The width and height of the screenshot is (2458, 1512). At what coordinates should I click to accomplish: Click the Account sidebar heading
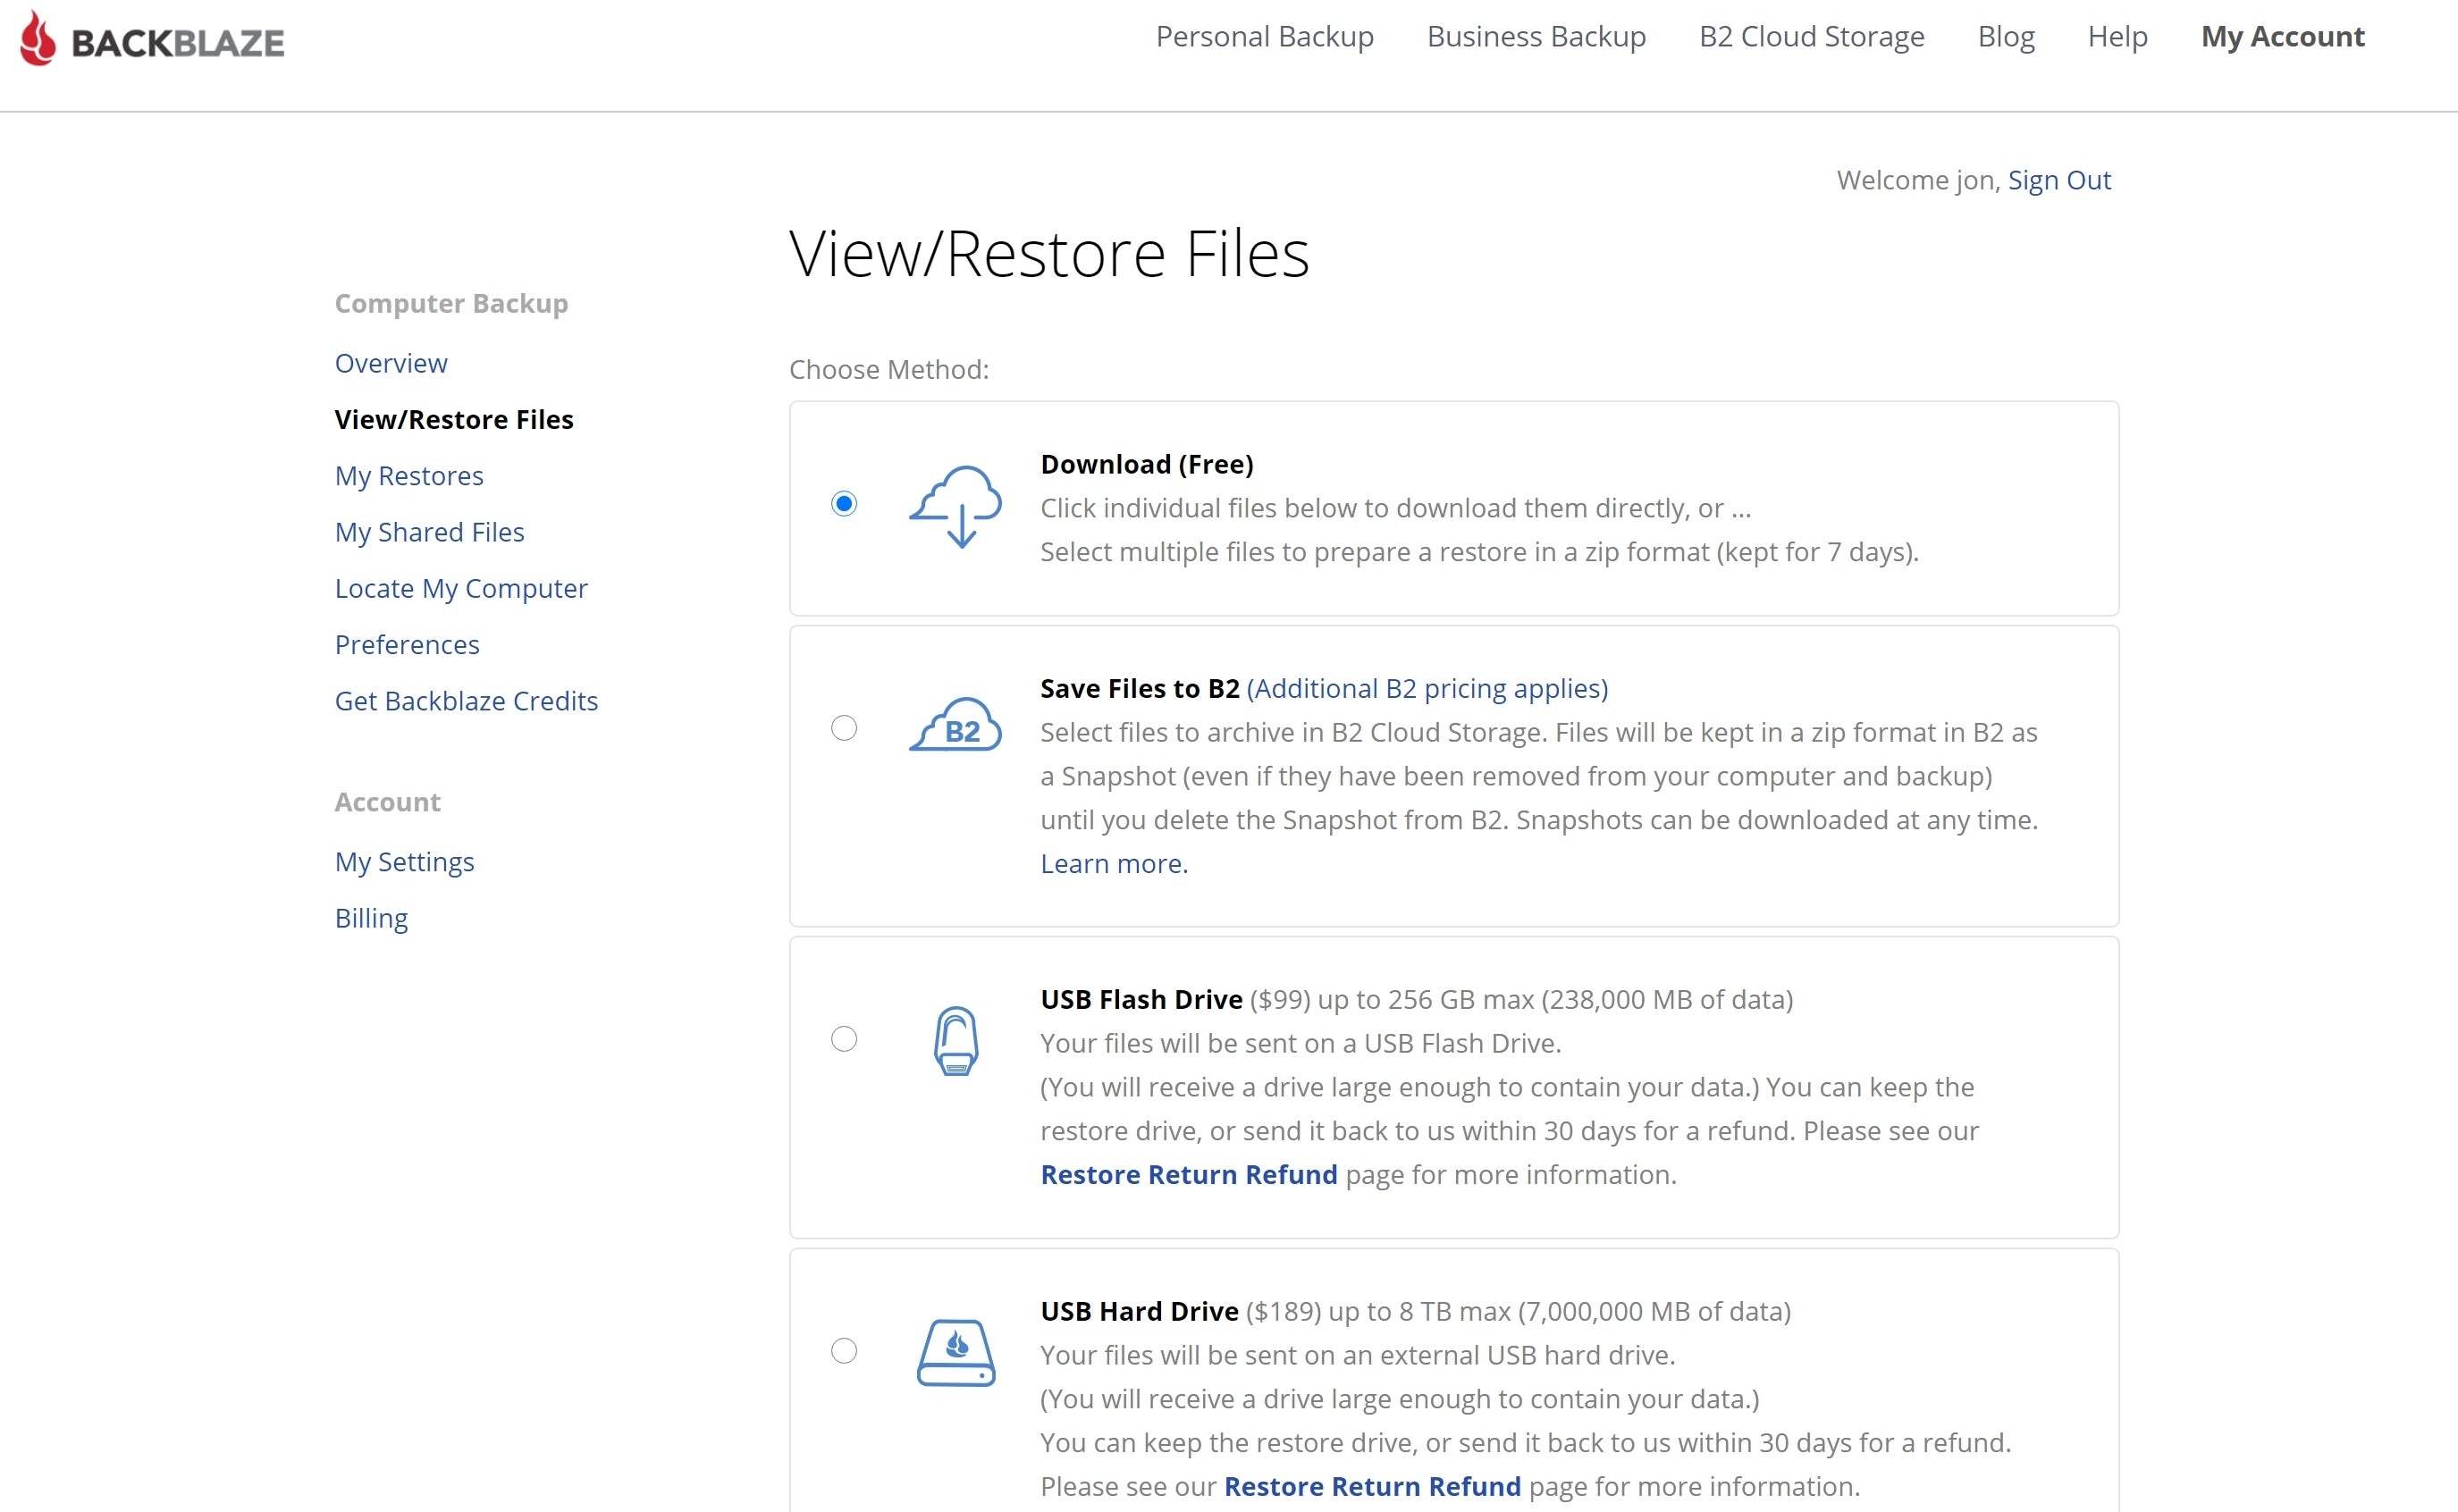point(388,802)
